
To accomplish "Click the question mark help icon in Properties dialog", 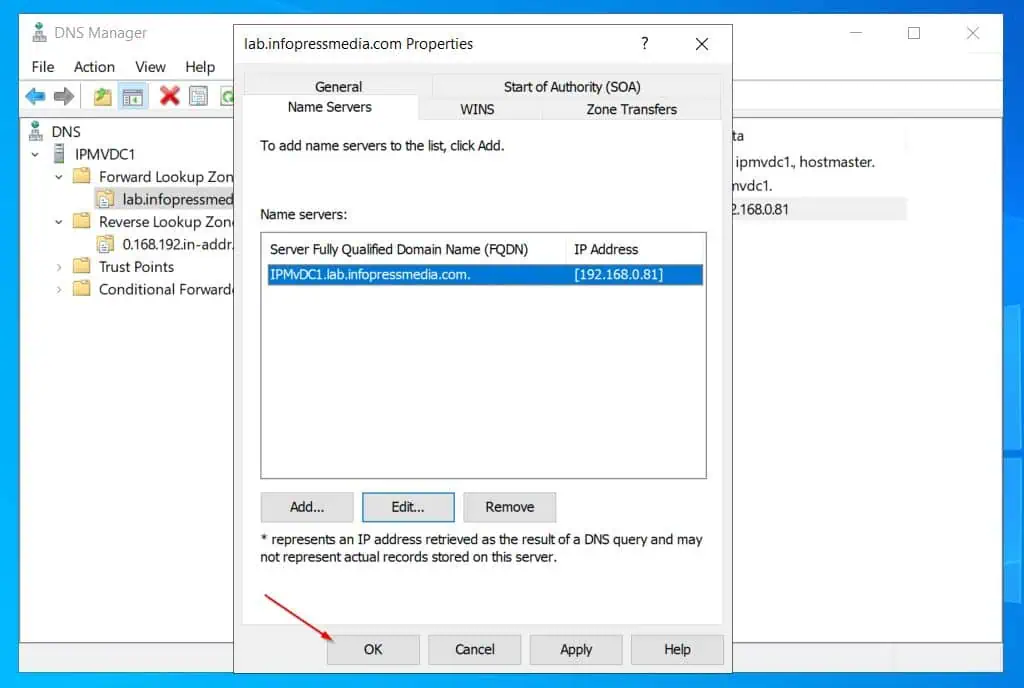I will 645,44.
